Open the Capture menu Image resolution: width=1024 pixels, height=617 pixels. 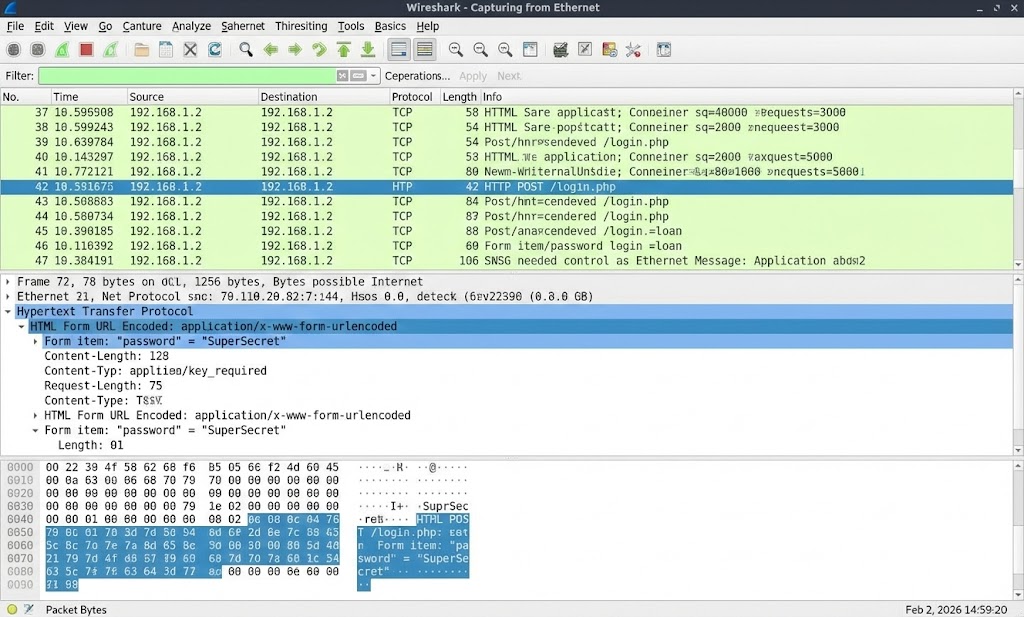point(142,26)
